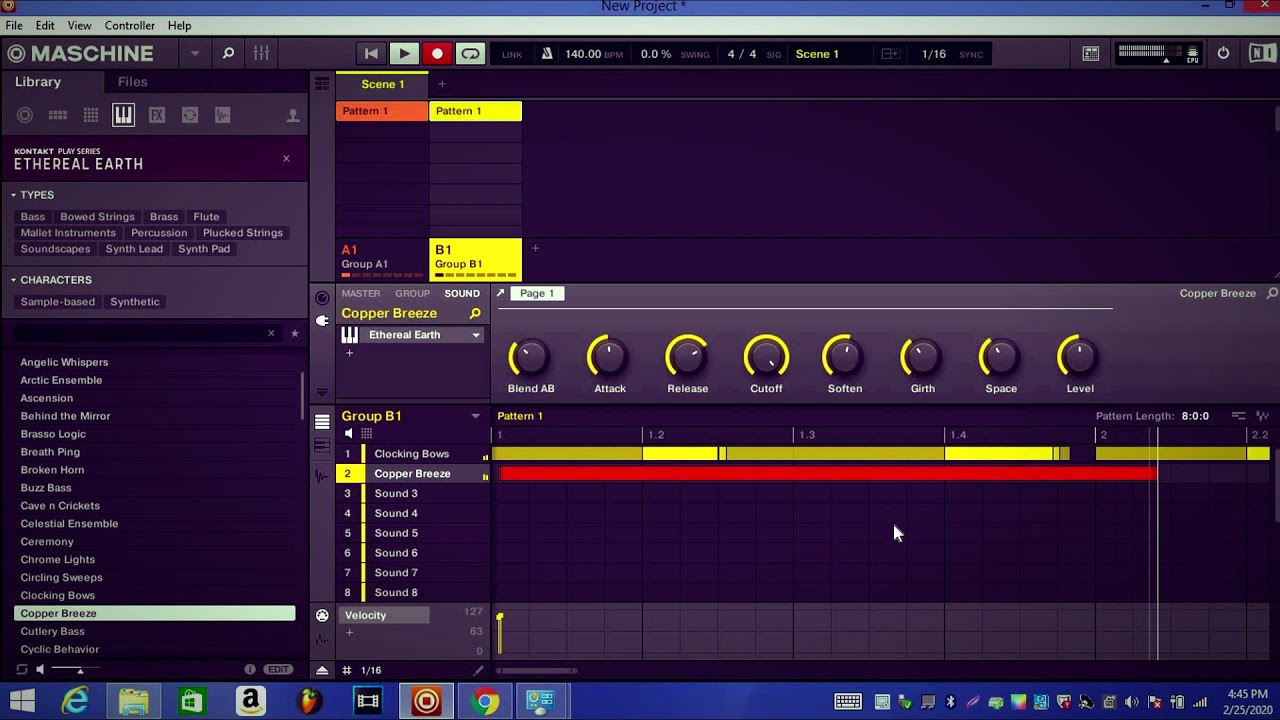Image resolution: width=1280 pixels, height=720 pixels.
Task: Switch to the GROUP tab
Action: [412, 294]
